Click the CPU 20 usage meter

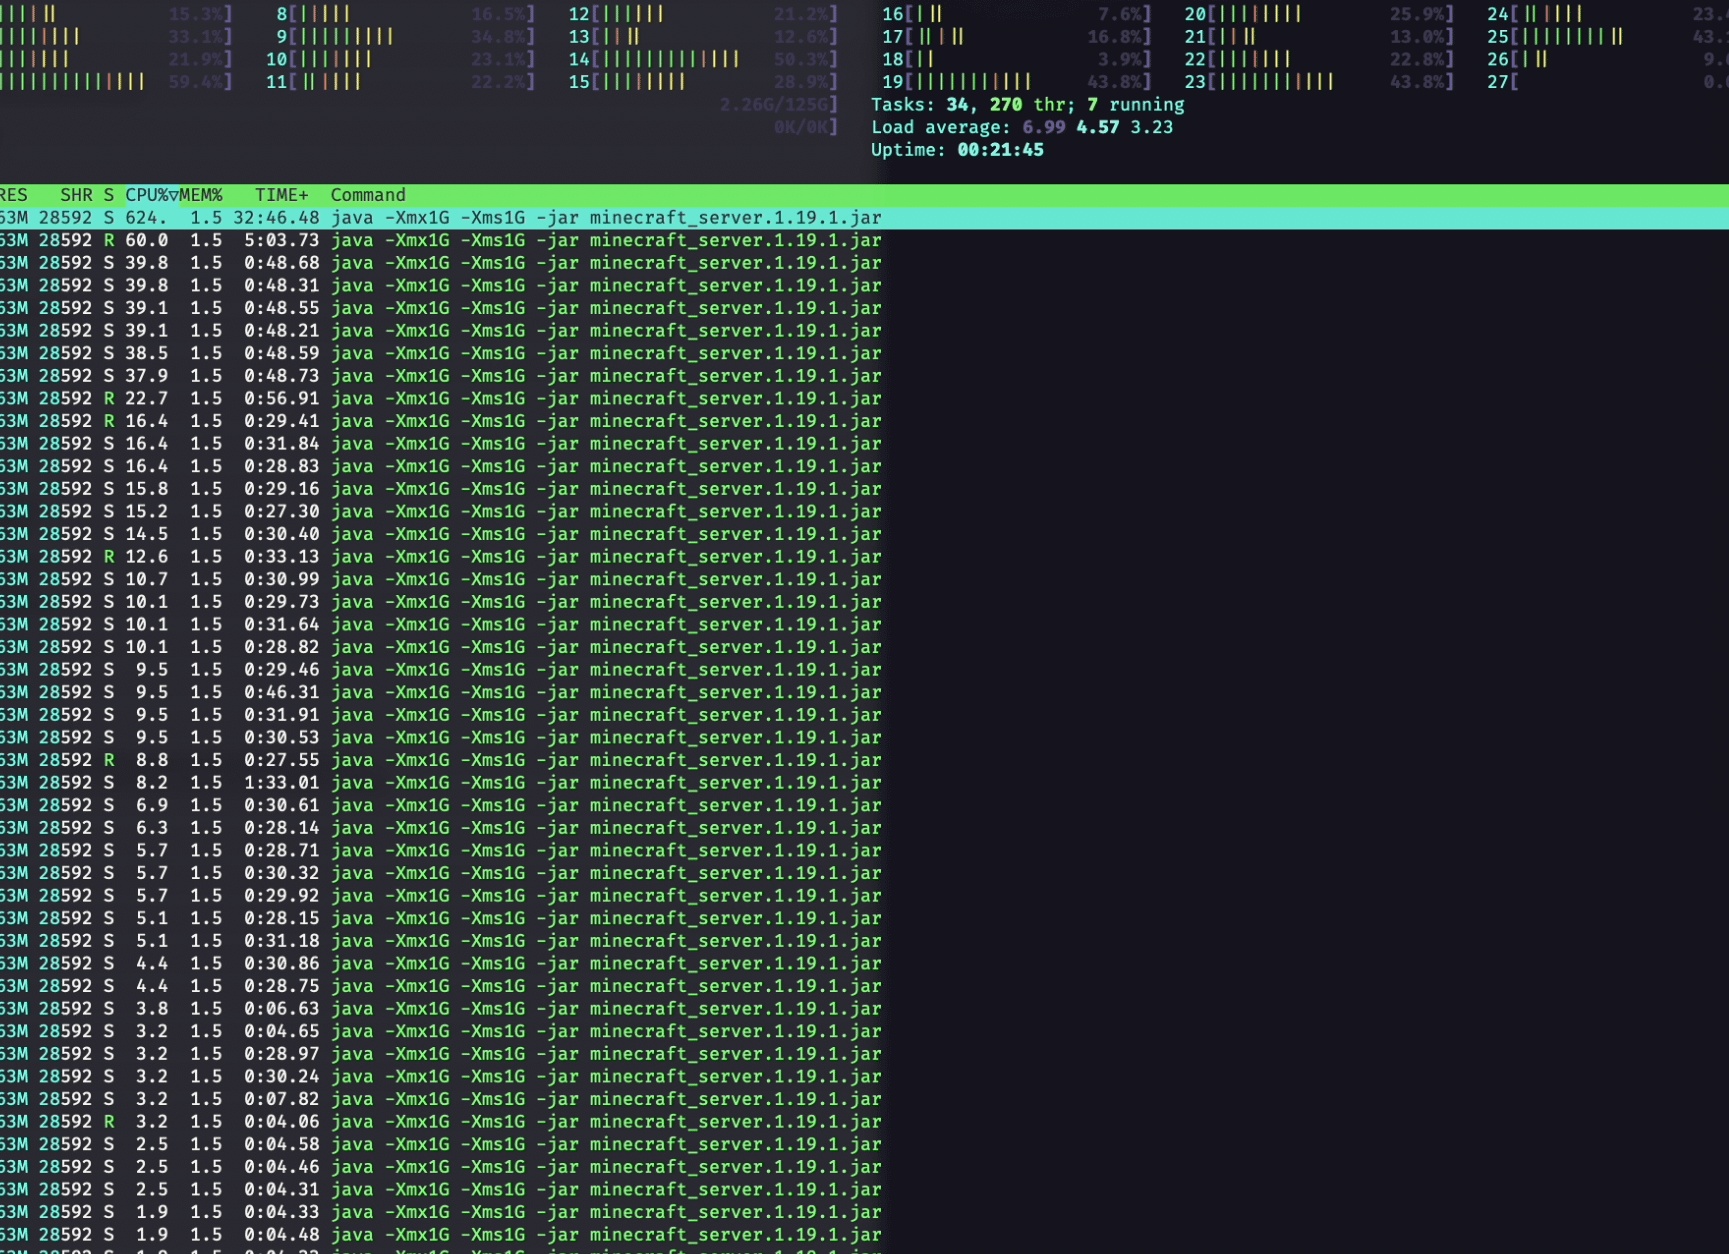click(x=1320, y=14)
